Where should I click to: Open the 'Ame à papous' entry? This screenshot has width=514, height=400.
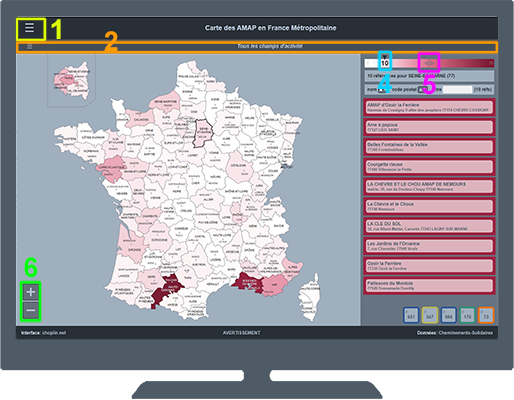pos(429,127)
